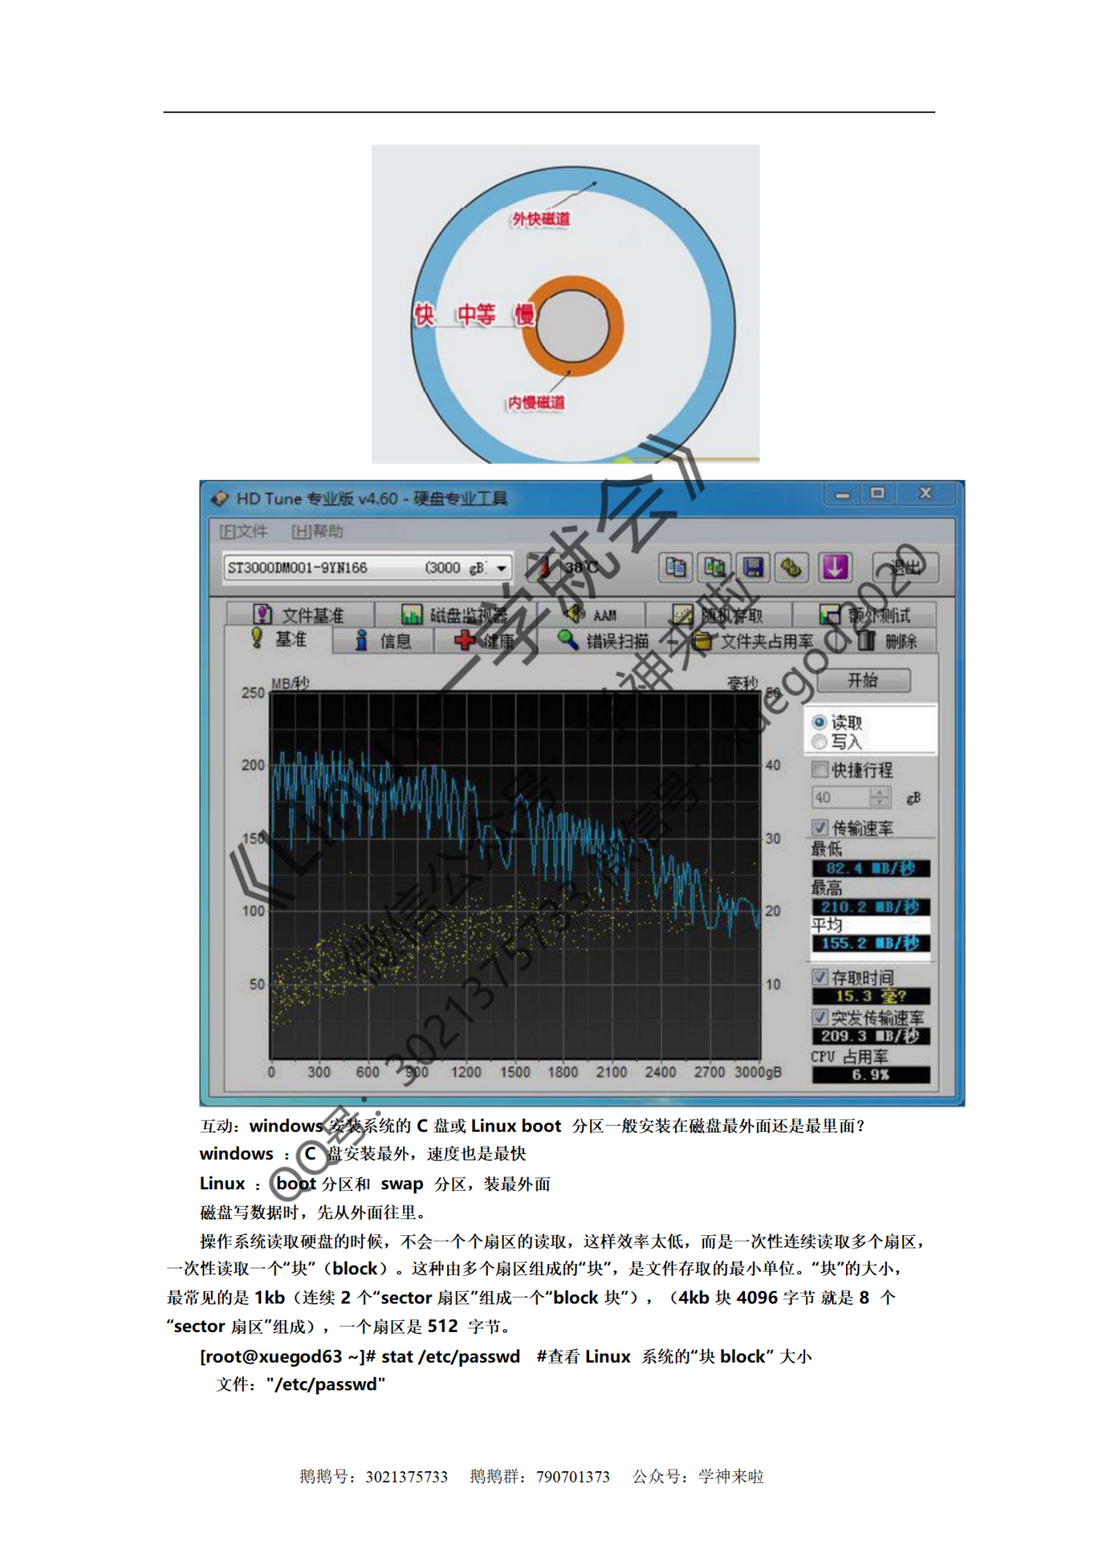Click the temperature reading 38°C
The image size is (1098, 1553).
click(x=582, y=568)
